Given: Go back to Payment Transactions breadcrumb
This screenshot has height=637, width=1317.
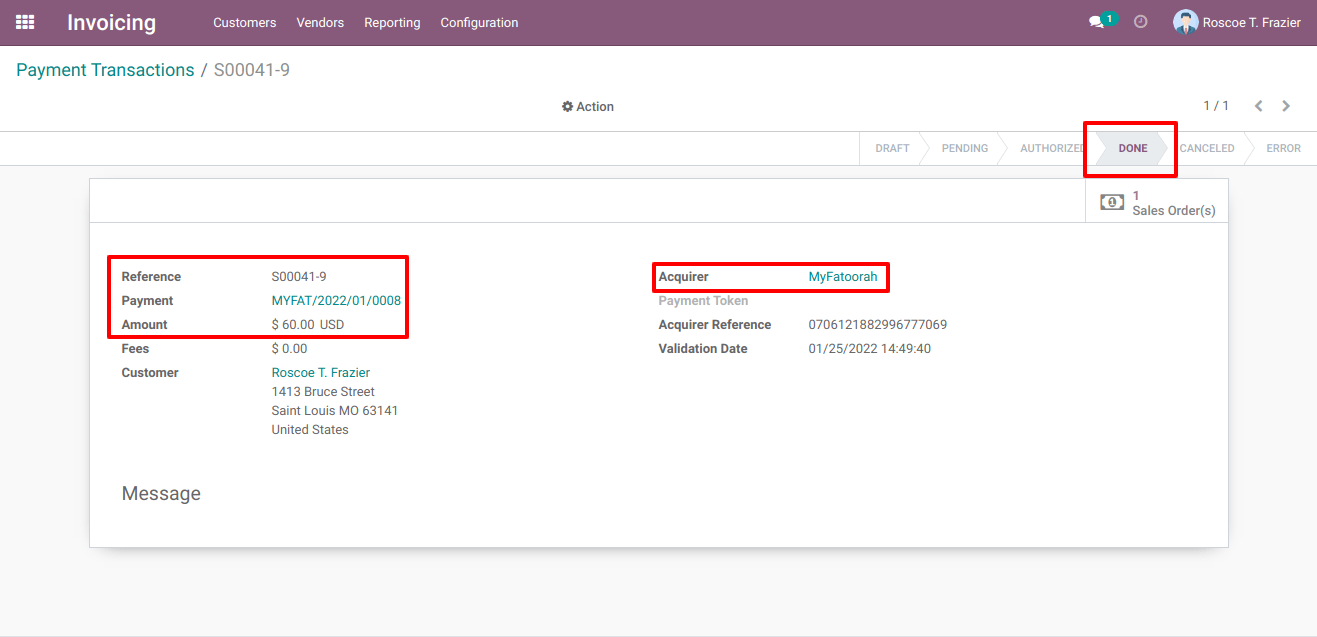Looking at the screenshot, I should [x=105, y=70].
